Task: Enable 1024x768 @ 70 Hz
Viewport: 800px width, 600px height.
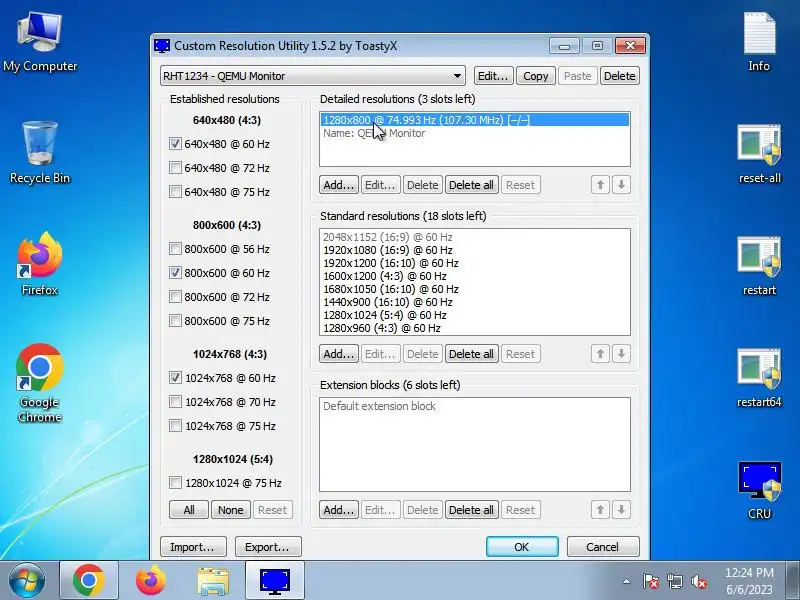Action: 175,402
